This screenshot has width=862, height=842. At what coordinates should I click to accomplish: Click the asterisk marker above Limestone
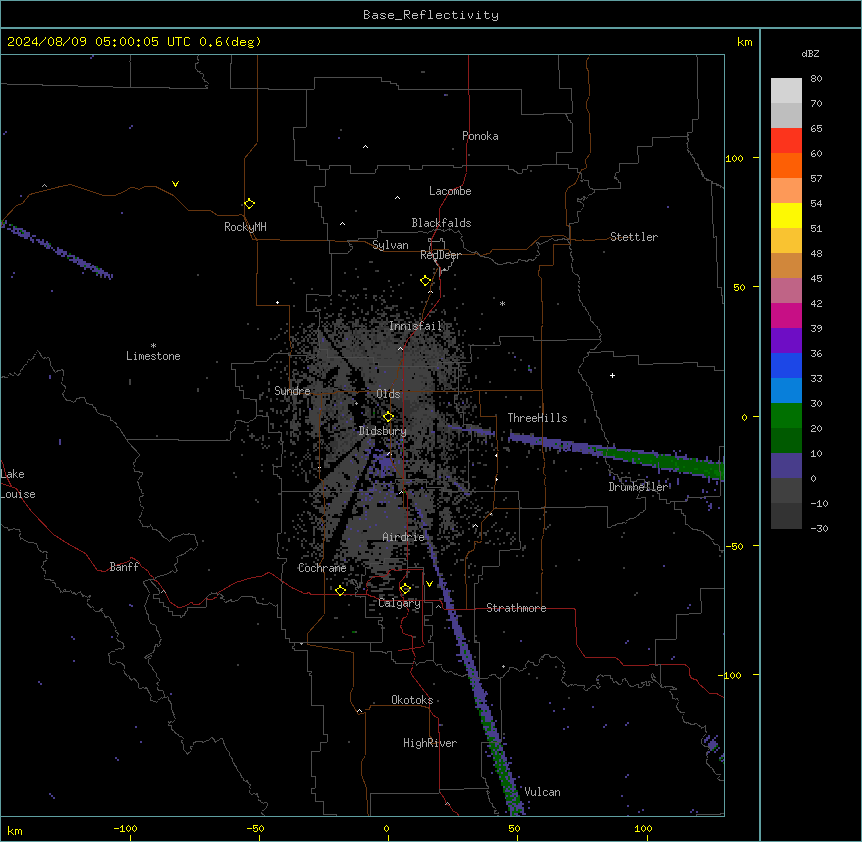point(153,345)
